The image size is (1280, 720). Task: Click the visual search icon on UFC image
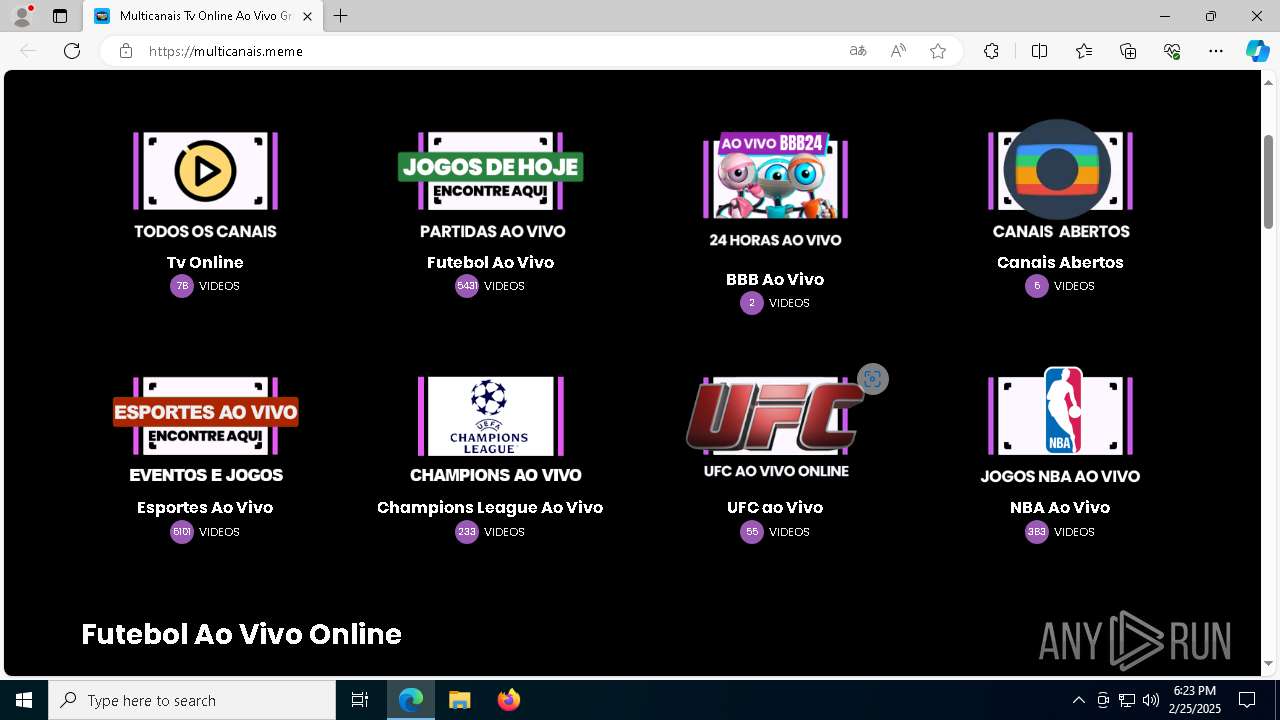(x=873, y=379)
